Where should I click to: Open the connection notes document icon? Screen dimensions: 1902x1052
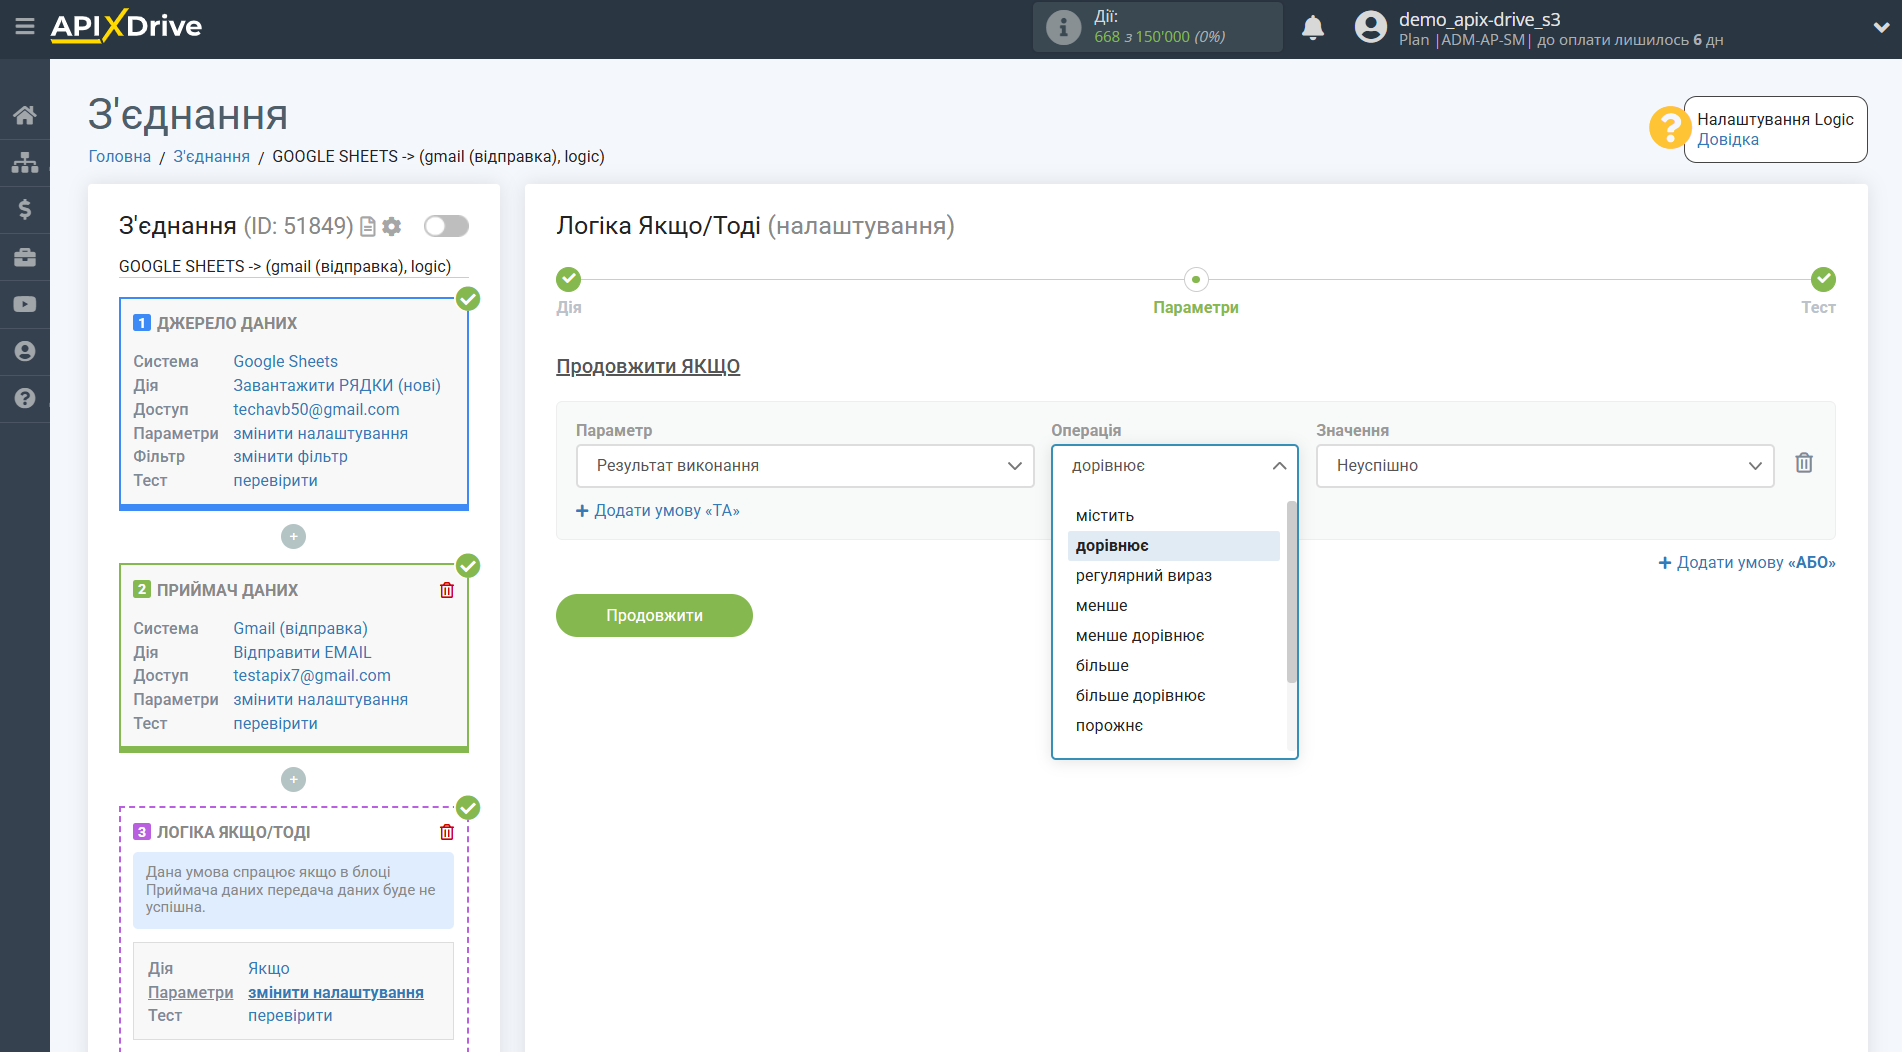coord(368,227)
